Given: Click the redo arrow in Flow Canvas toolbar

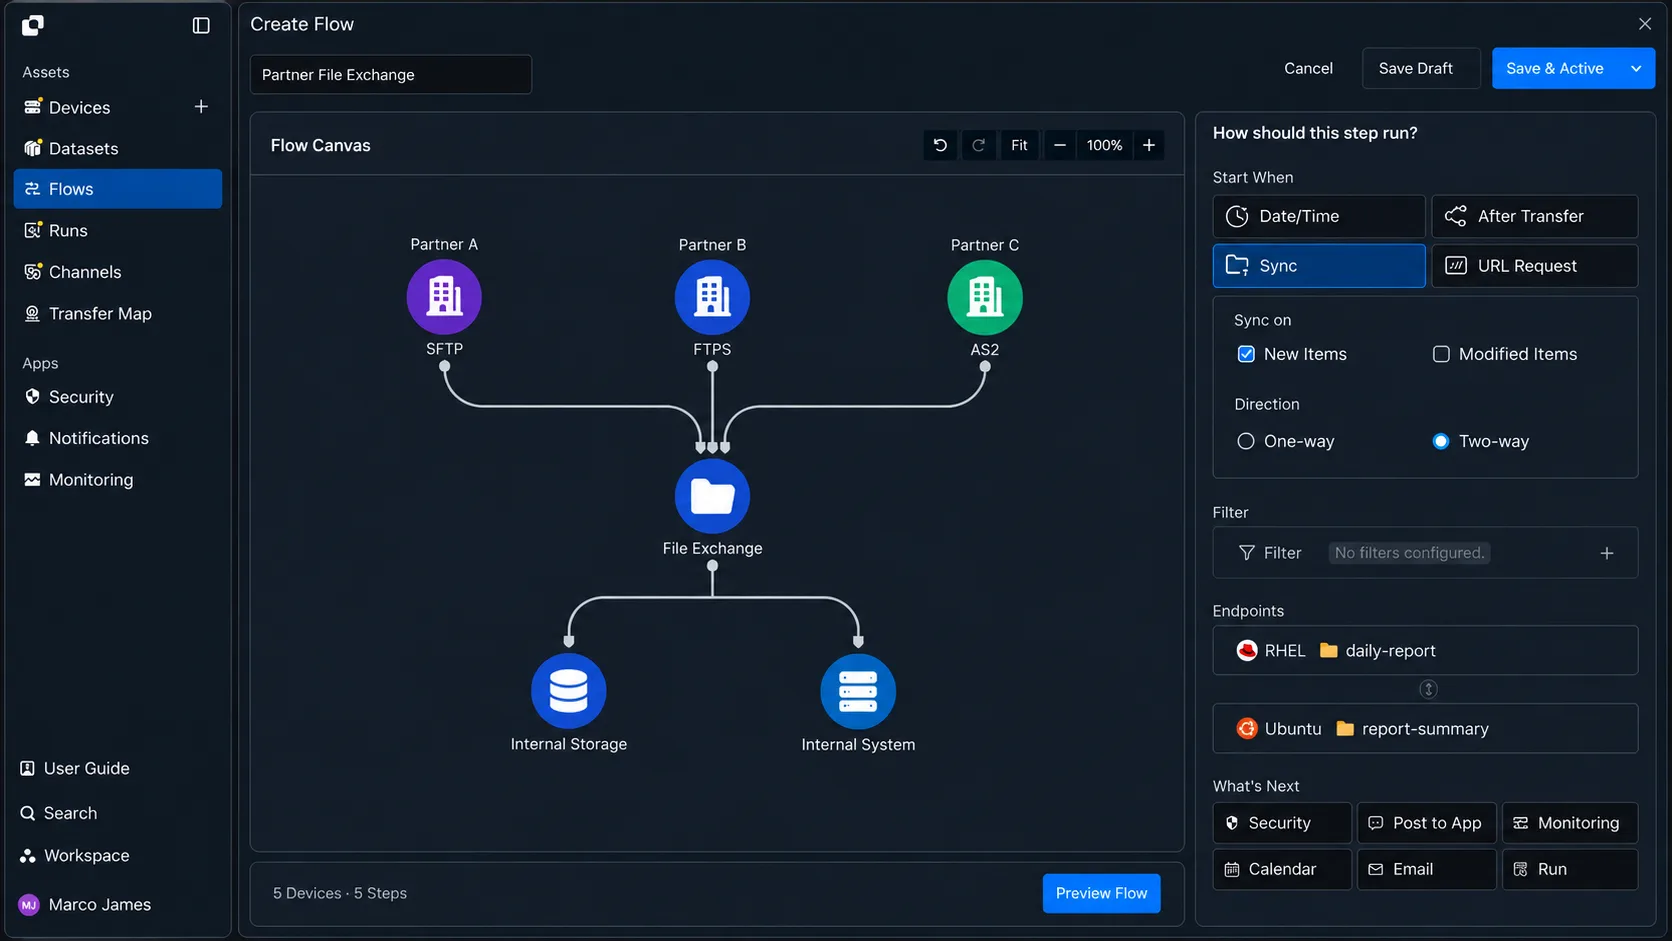Looking at the screenshot, I should 979,145.
